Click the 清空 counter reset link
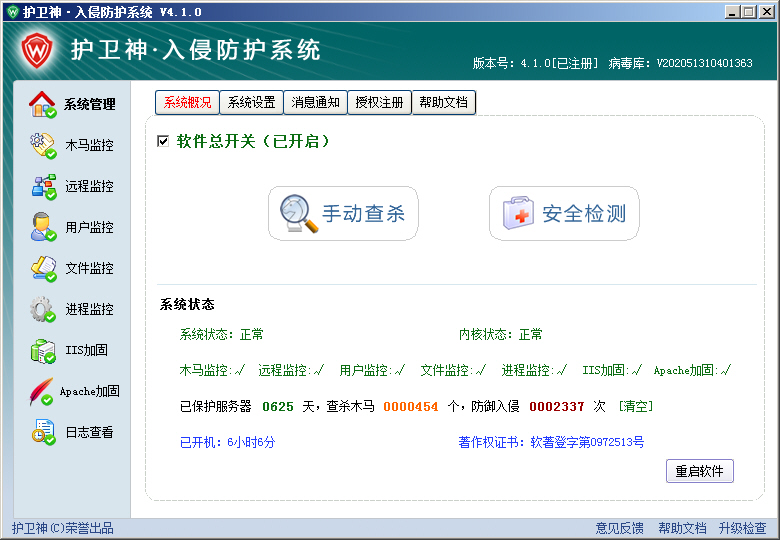 [x=636, y=406]
